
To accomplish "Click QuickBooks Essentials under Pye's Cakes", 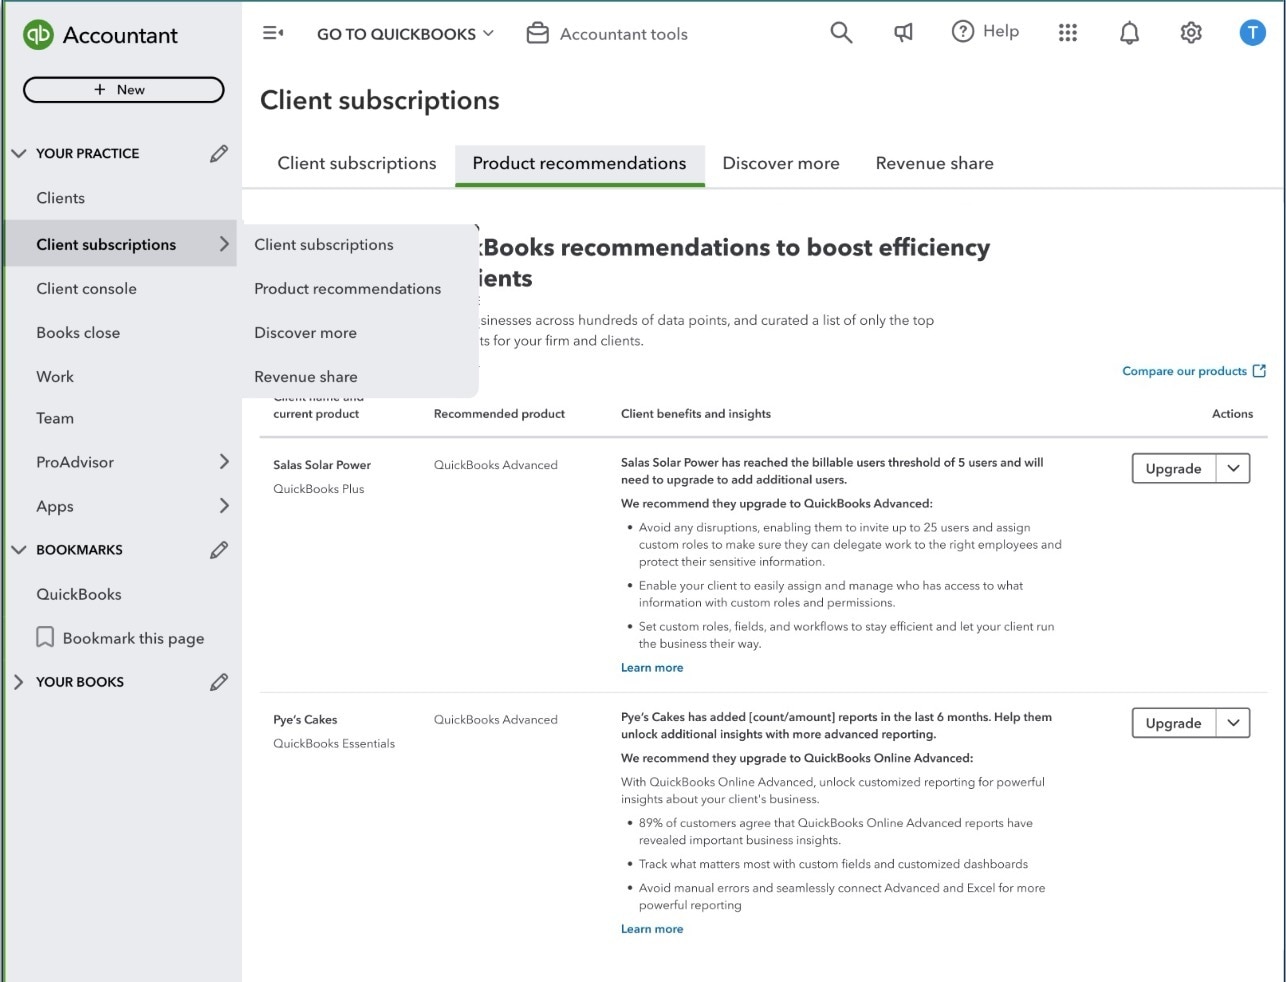I will click(334, 744).
